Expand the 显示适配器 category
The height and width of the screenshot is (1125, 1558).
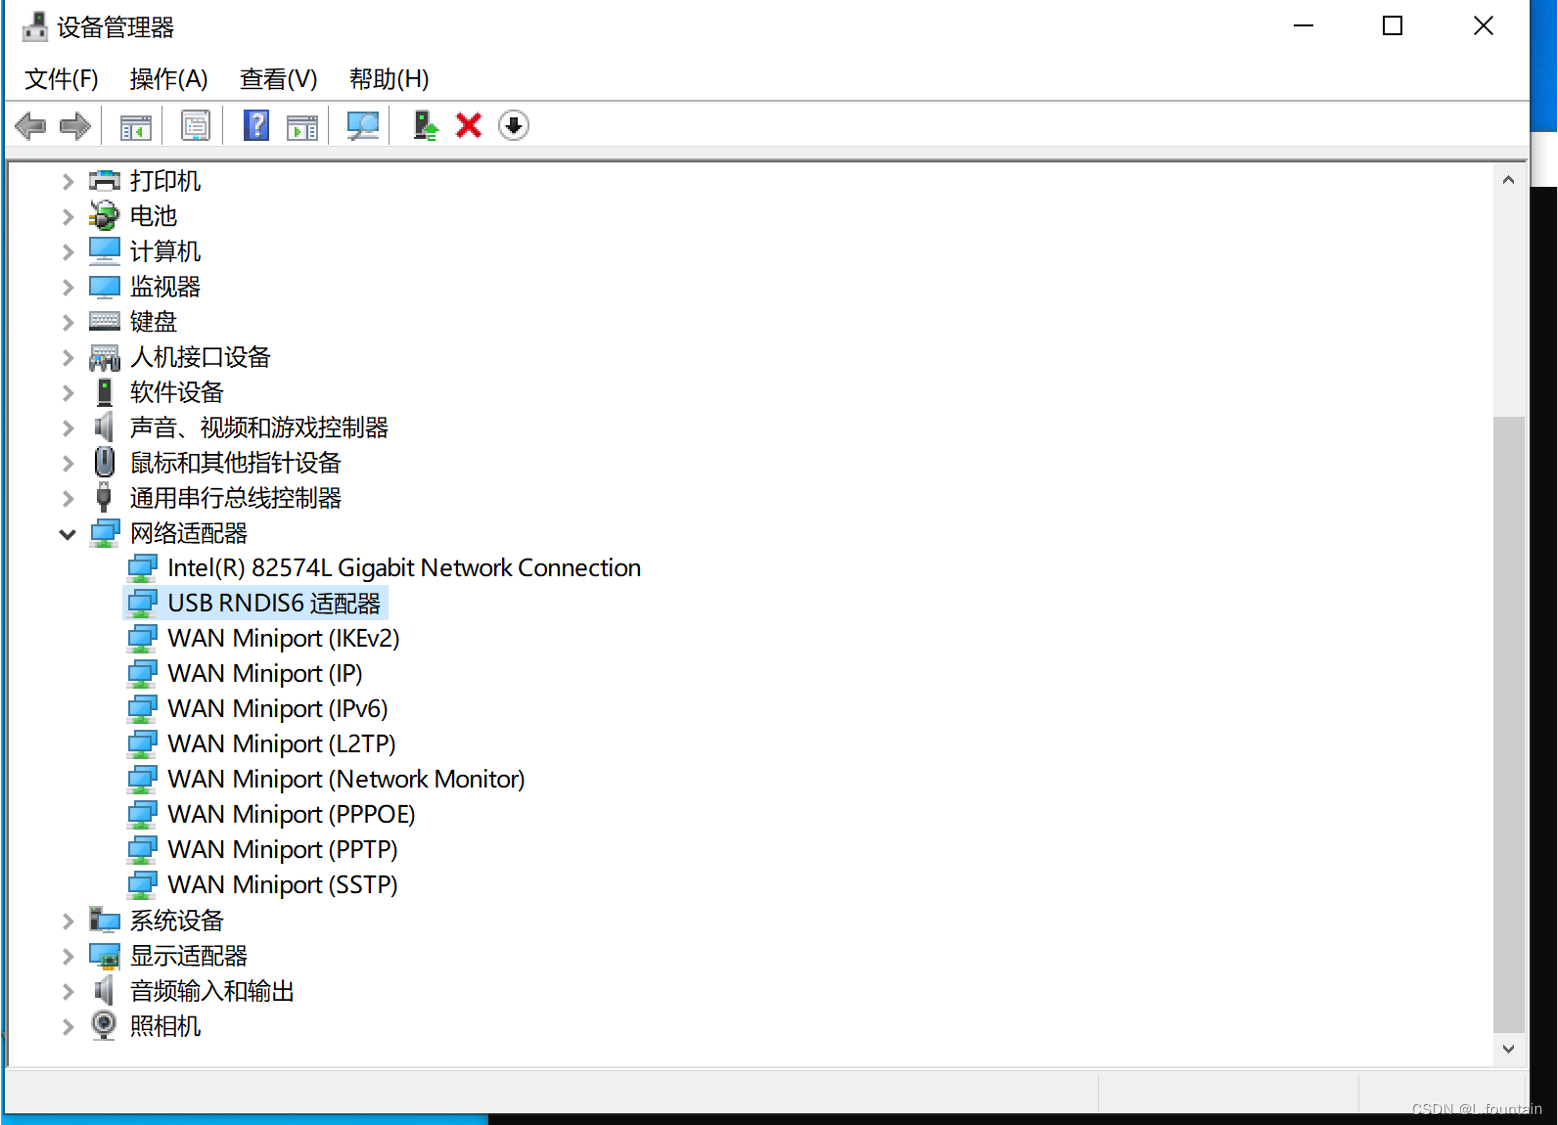click(x=68, y=956)
